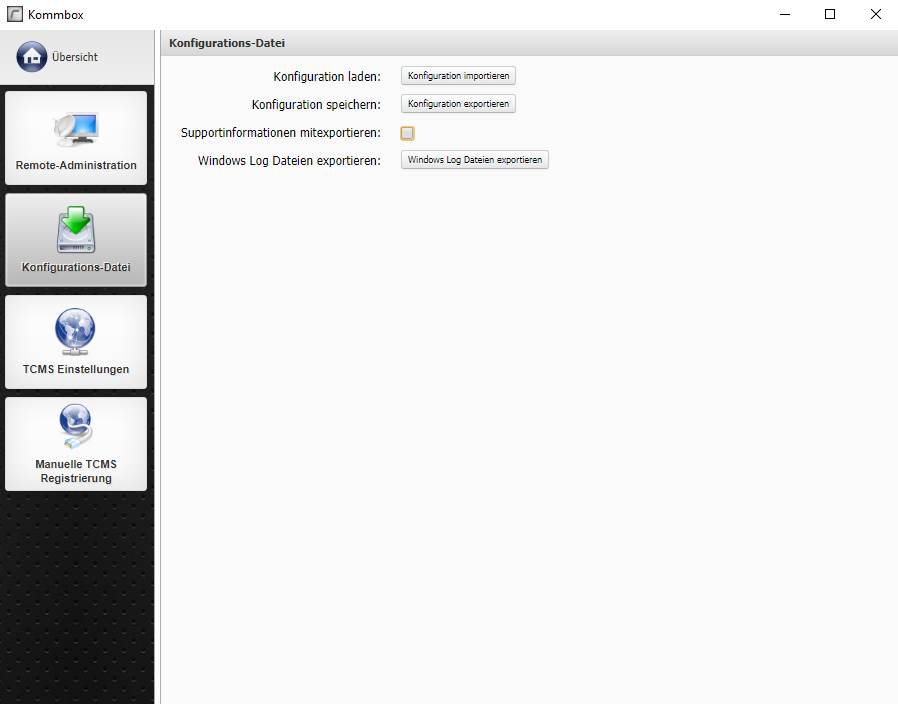Maximize the Kommbox window
This screenshot has height=704, width=898.
(830, 14)
